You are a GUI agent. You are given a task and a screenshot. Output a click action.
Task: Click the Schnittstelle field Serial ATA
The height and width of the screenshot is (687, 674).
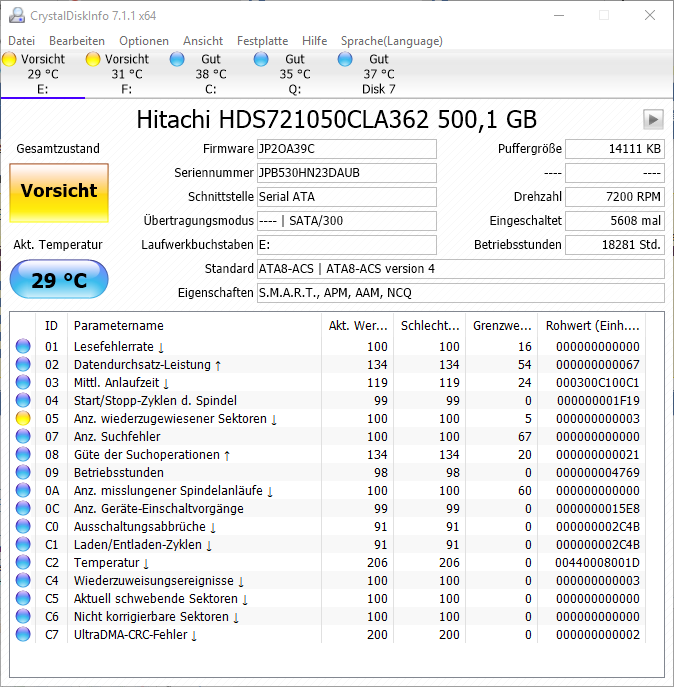click(x=347, y=197)
